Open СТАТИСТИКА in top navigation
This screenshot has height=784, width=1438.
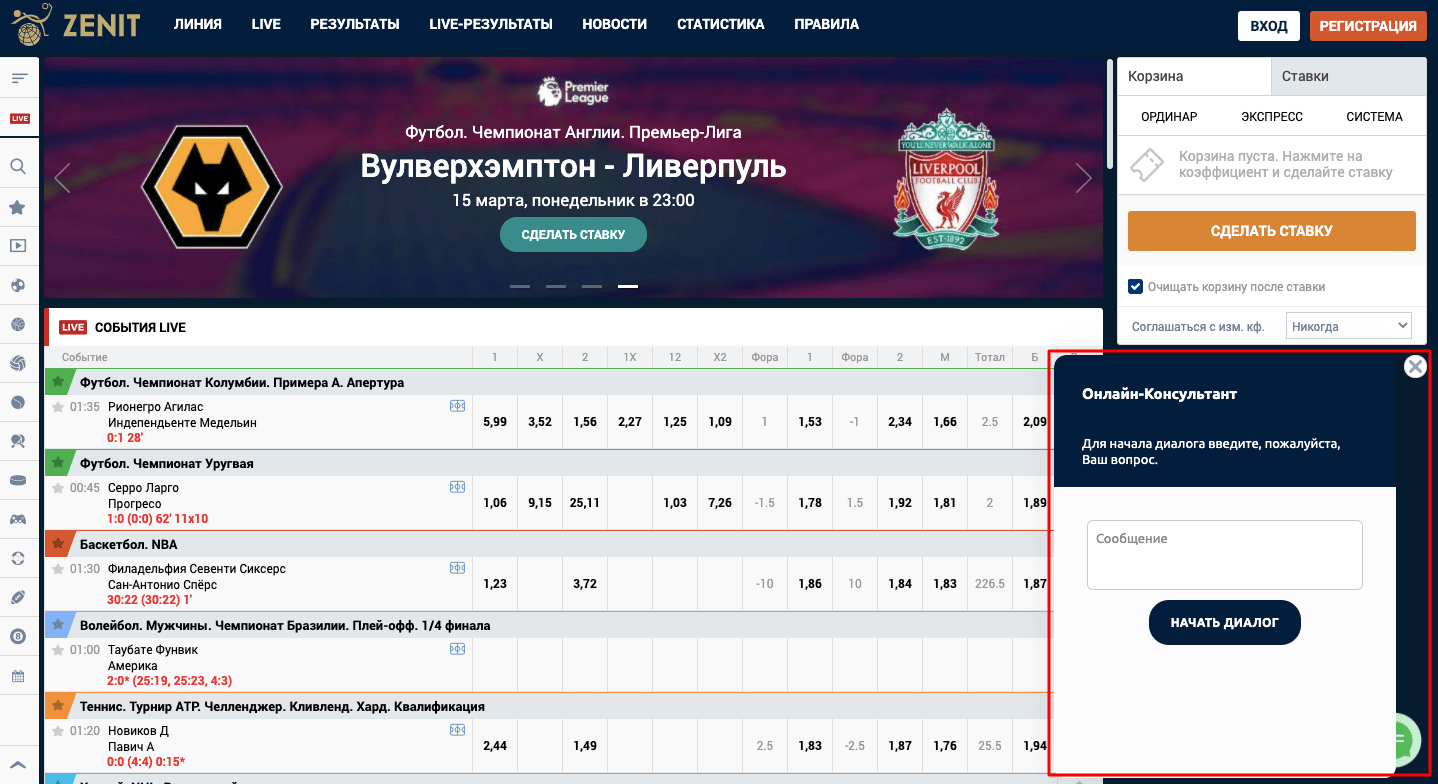point(721,25)
